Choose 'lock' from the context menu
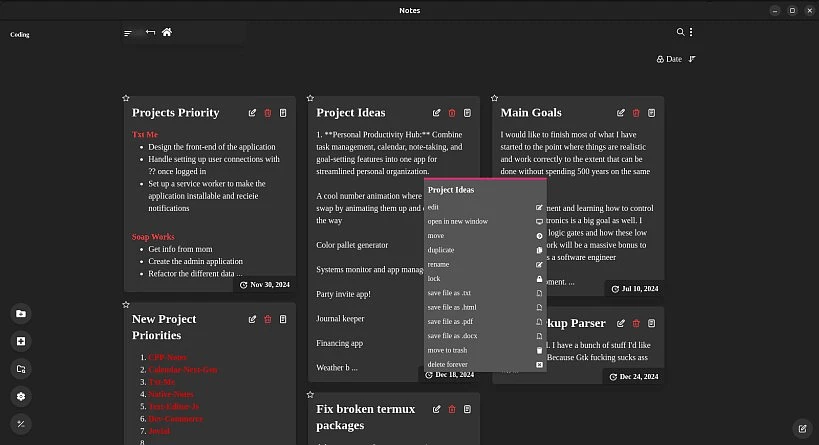This screenshot has height=445, width=819. (485, 279)
